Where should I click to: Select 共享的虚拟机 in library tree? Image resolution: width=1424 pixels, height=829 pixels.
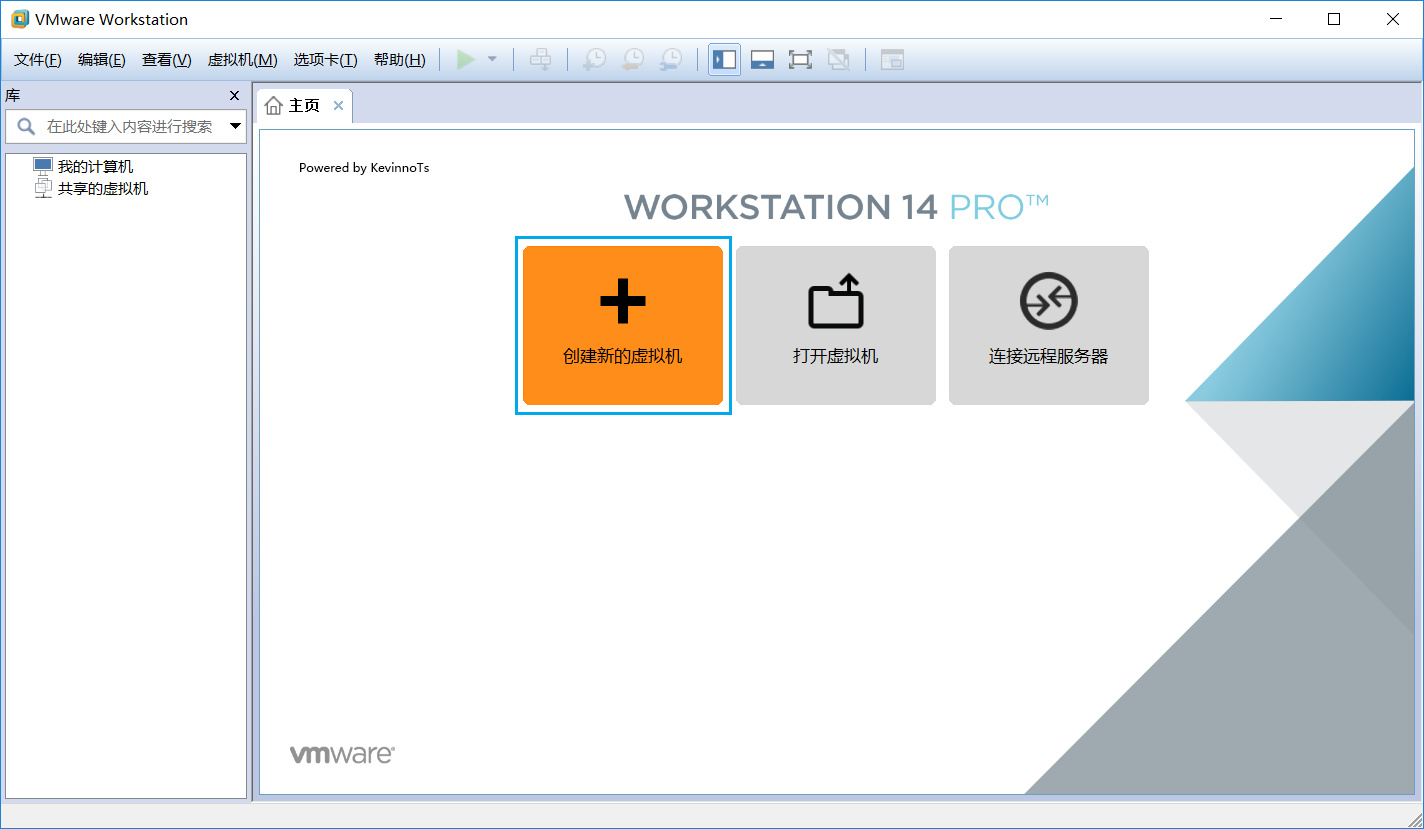pyautogui.click(x=103, y=188)
